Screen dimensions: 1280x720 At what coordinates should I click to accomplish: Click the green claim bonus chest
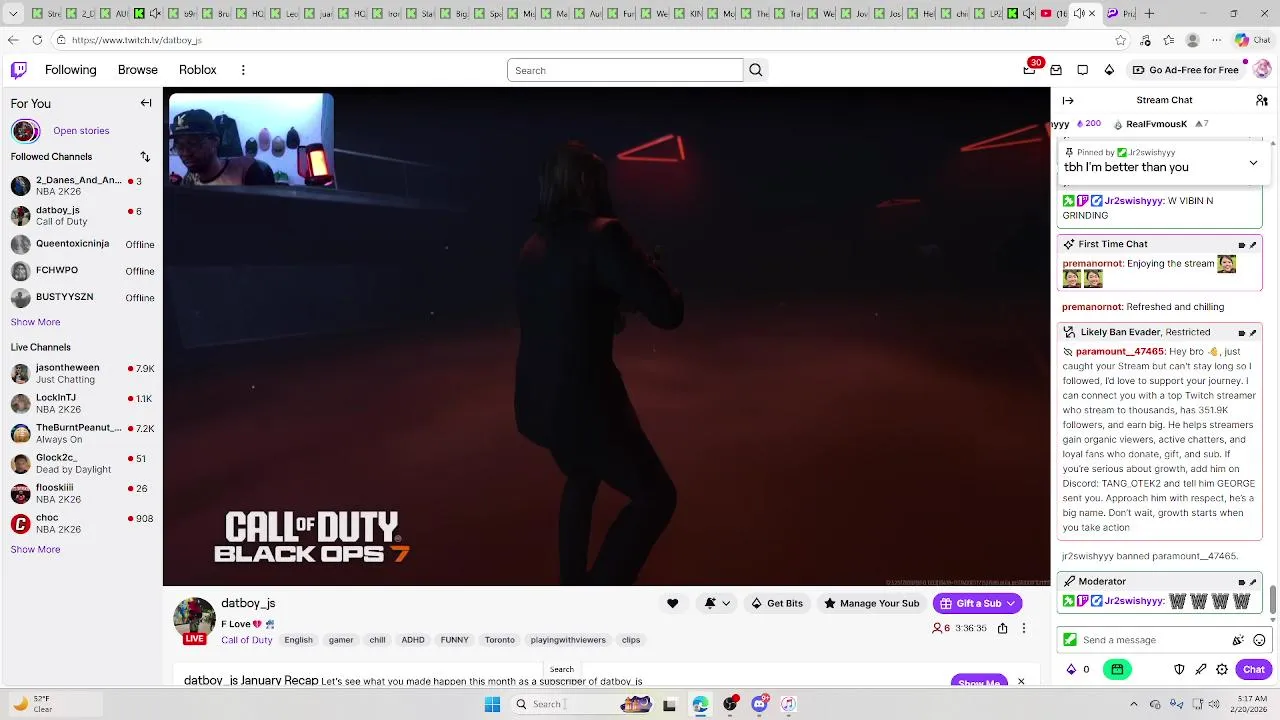coord(1117,669)
